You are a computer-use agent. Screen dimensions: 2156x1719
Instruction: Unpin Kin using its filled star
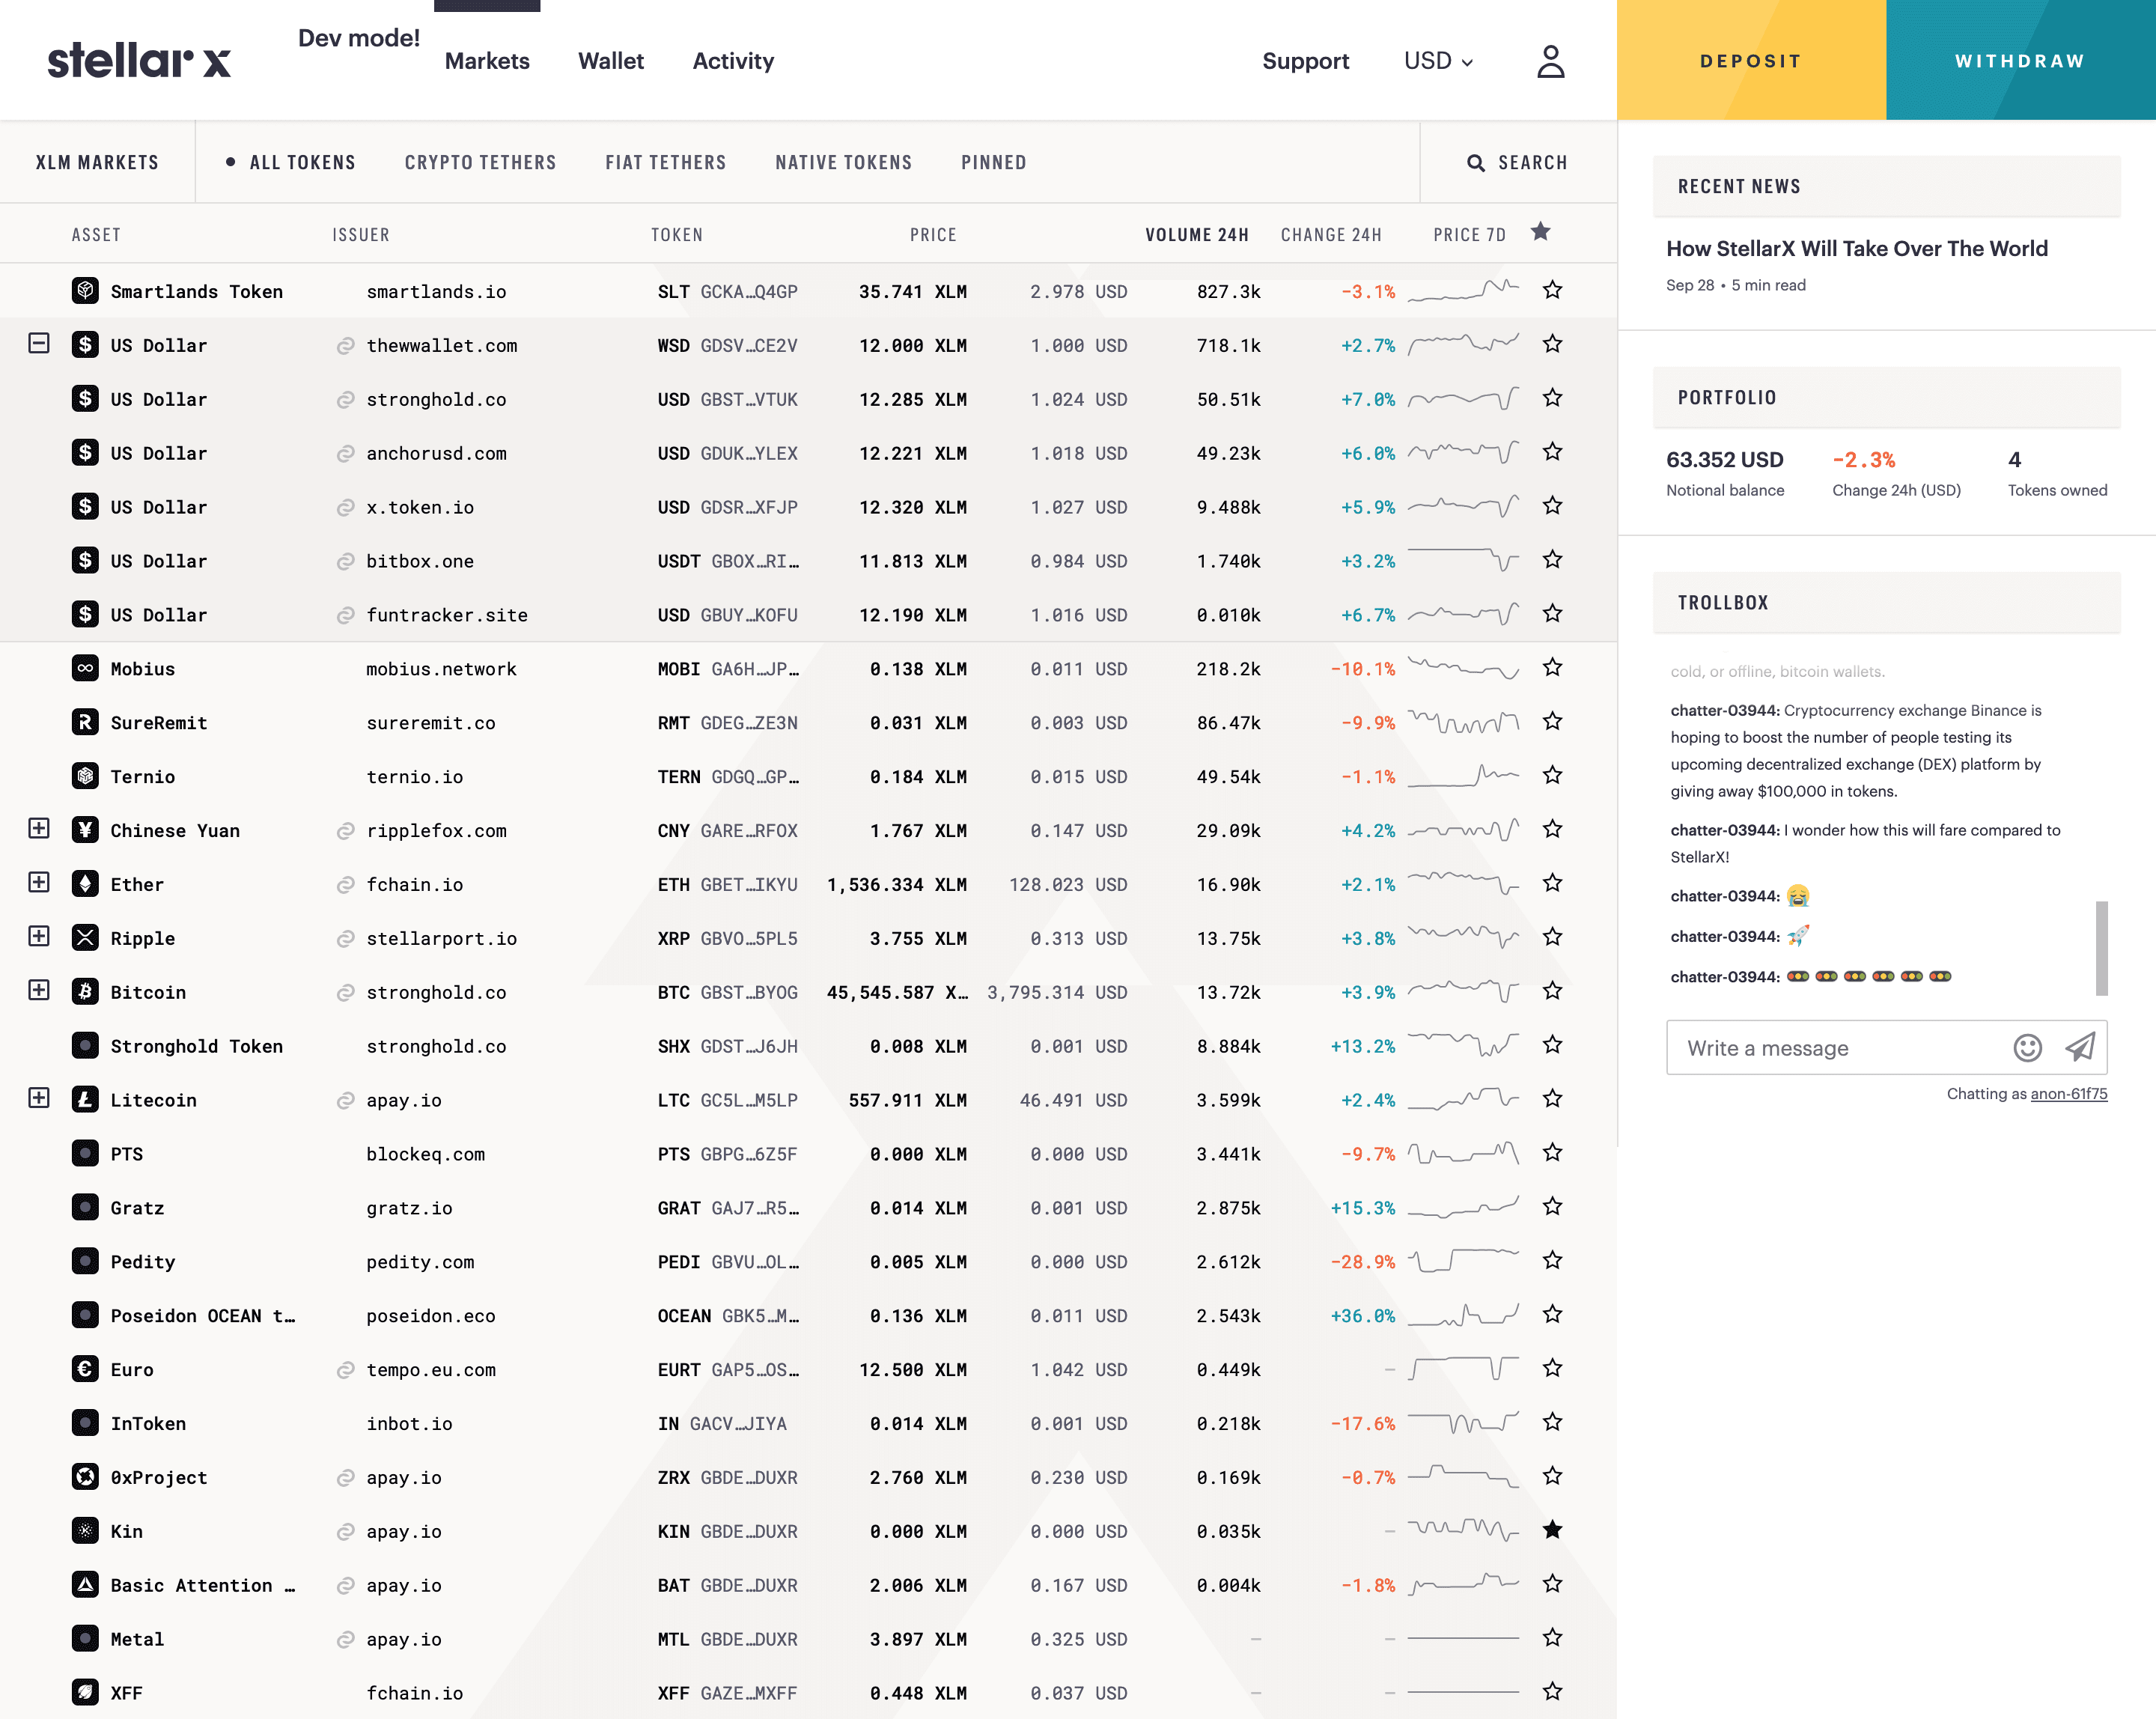tap(1552, 1529)
